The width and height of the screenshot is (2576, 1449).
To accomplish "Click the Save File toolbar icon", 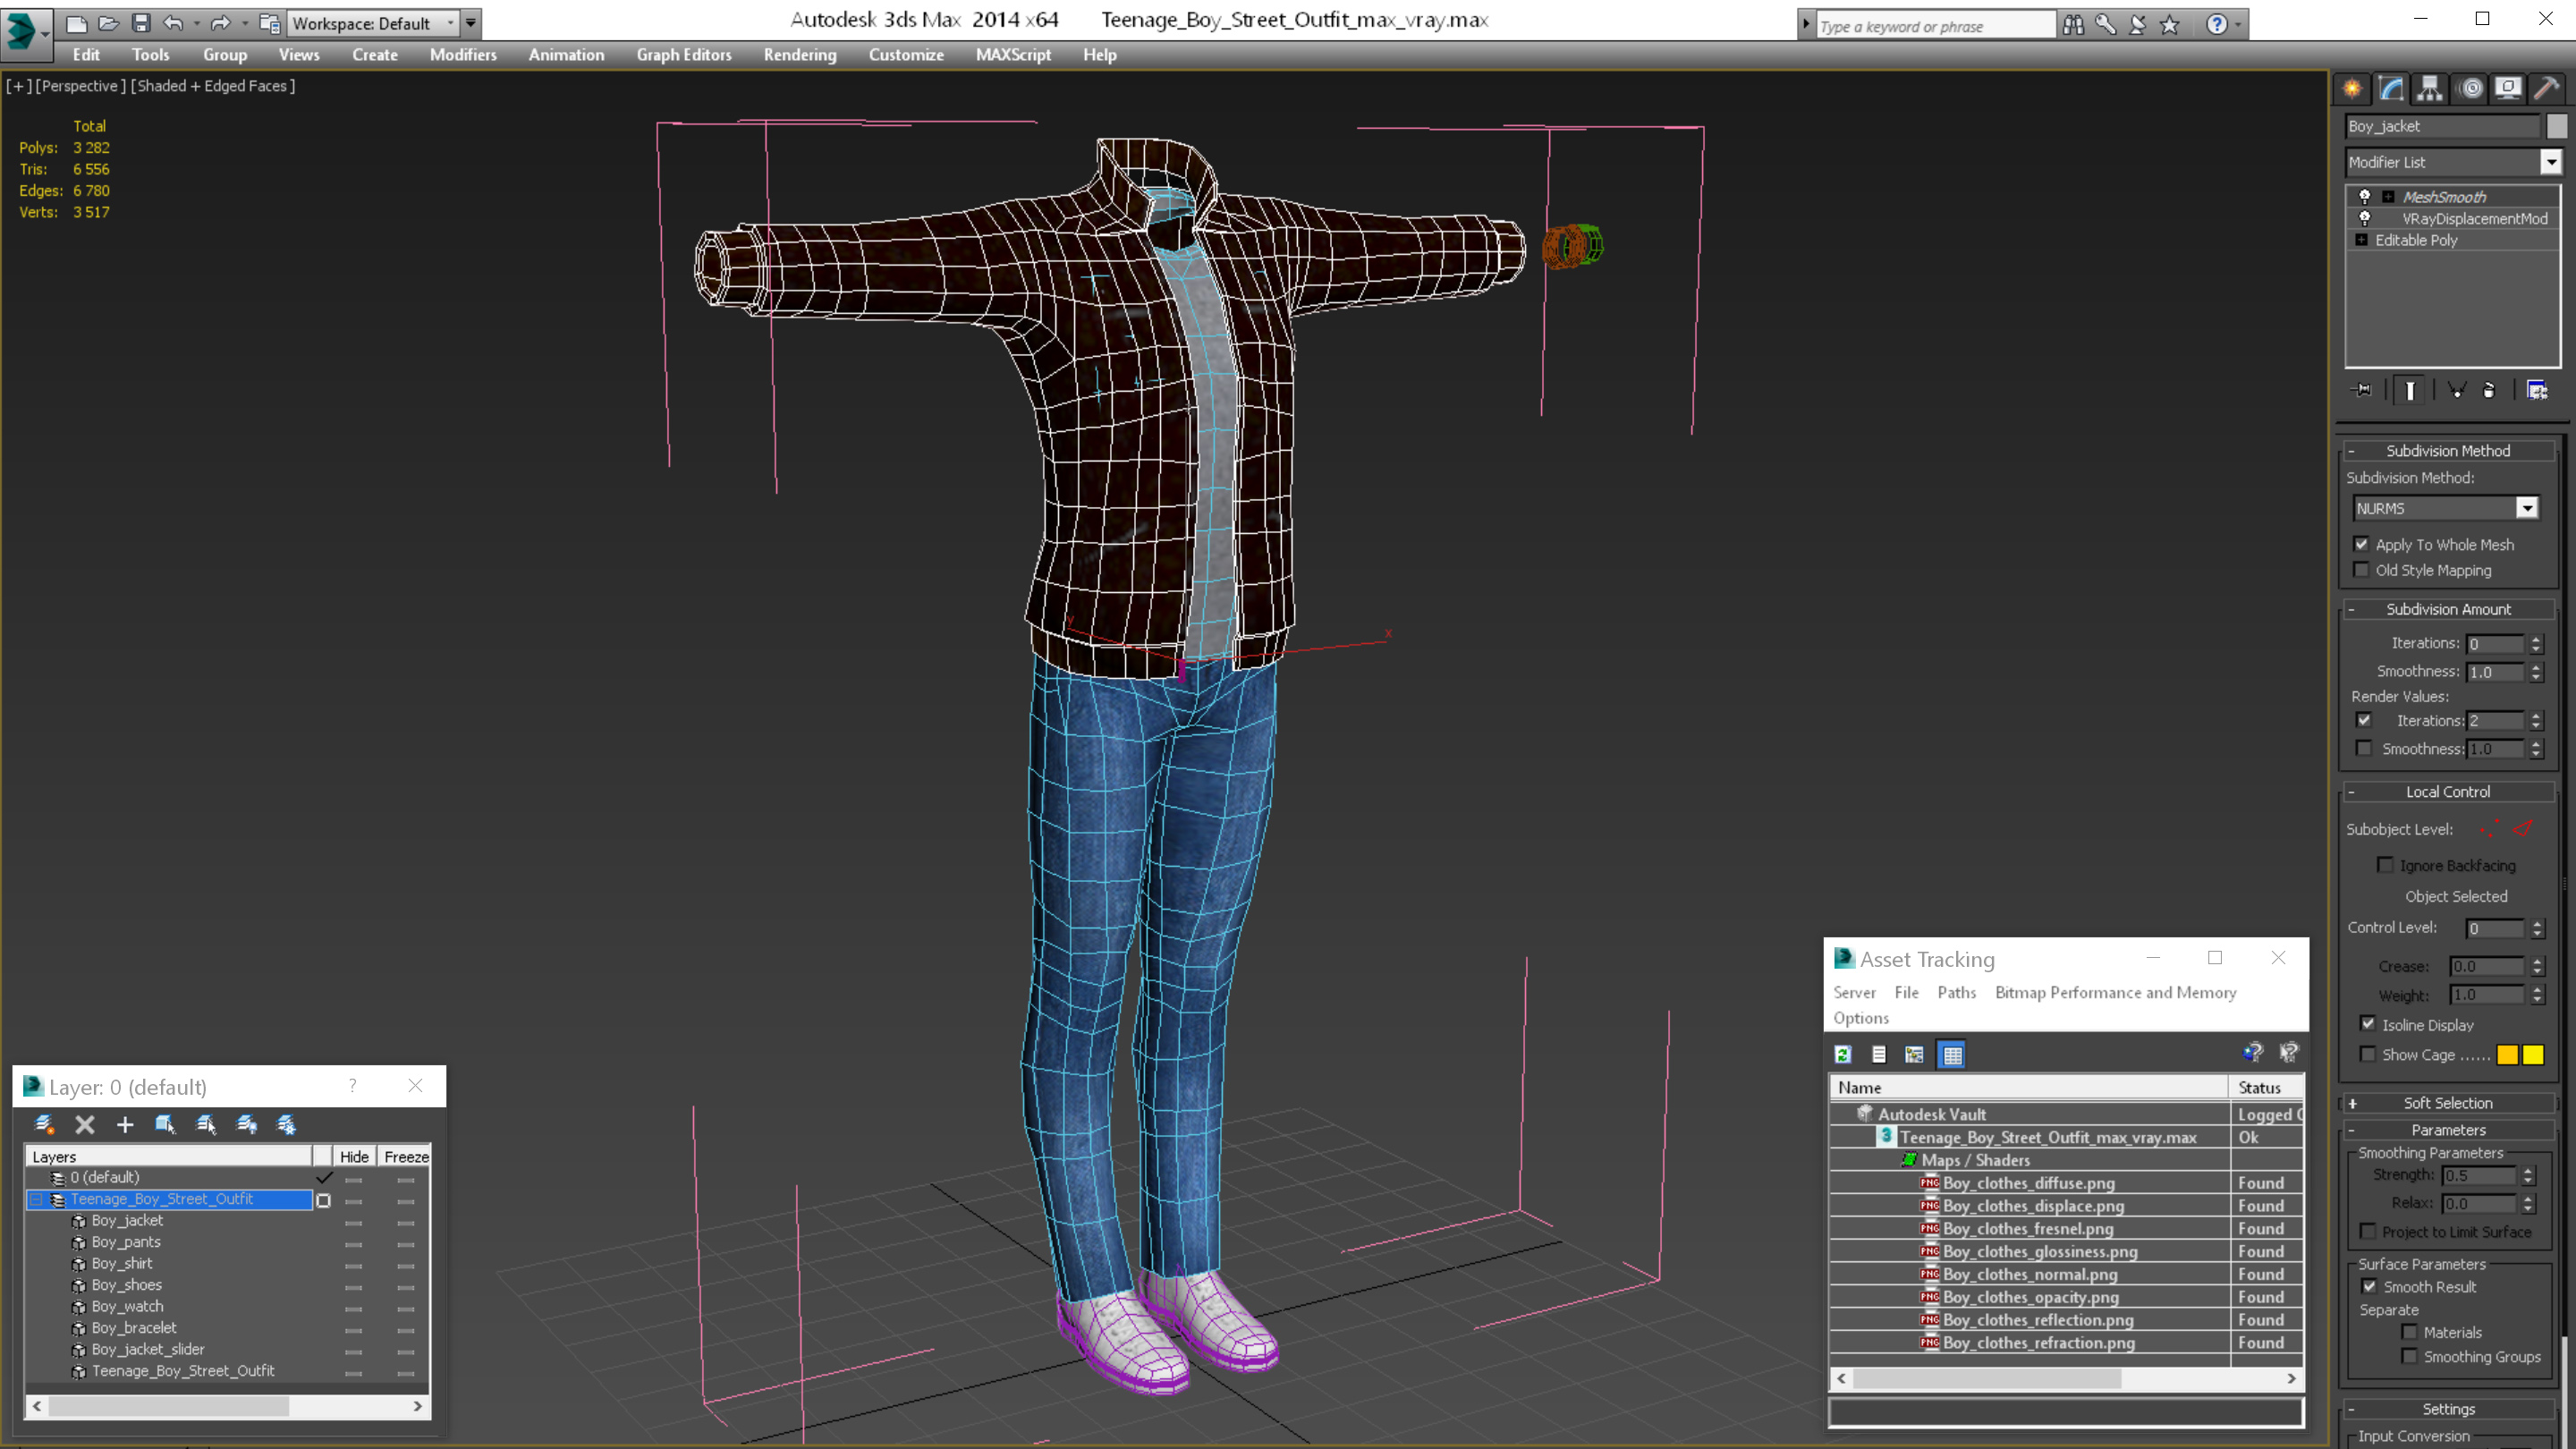I will click(141, 23).
